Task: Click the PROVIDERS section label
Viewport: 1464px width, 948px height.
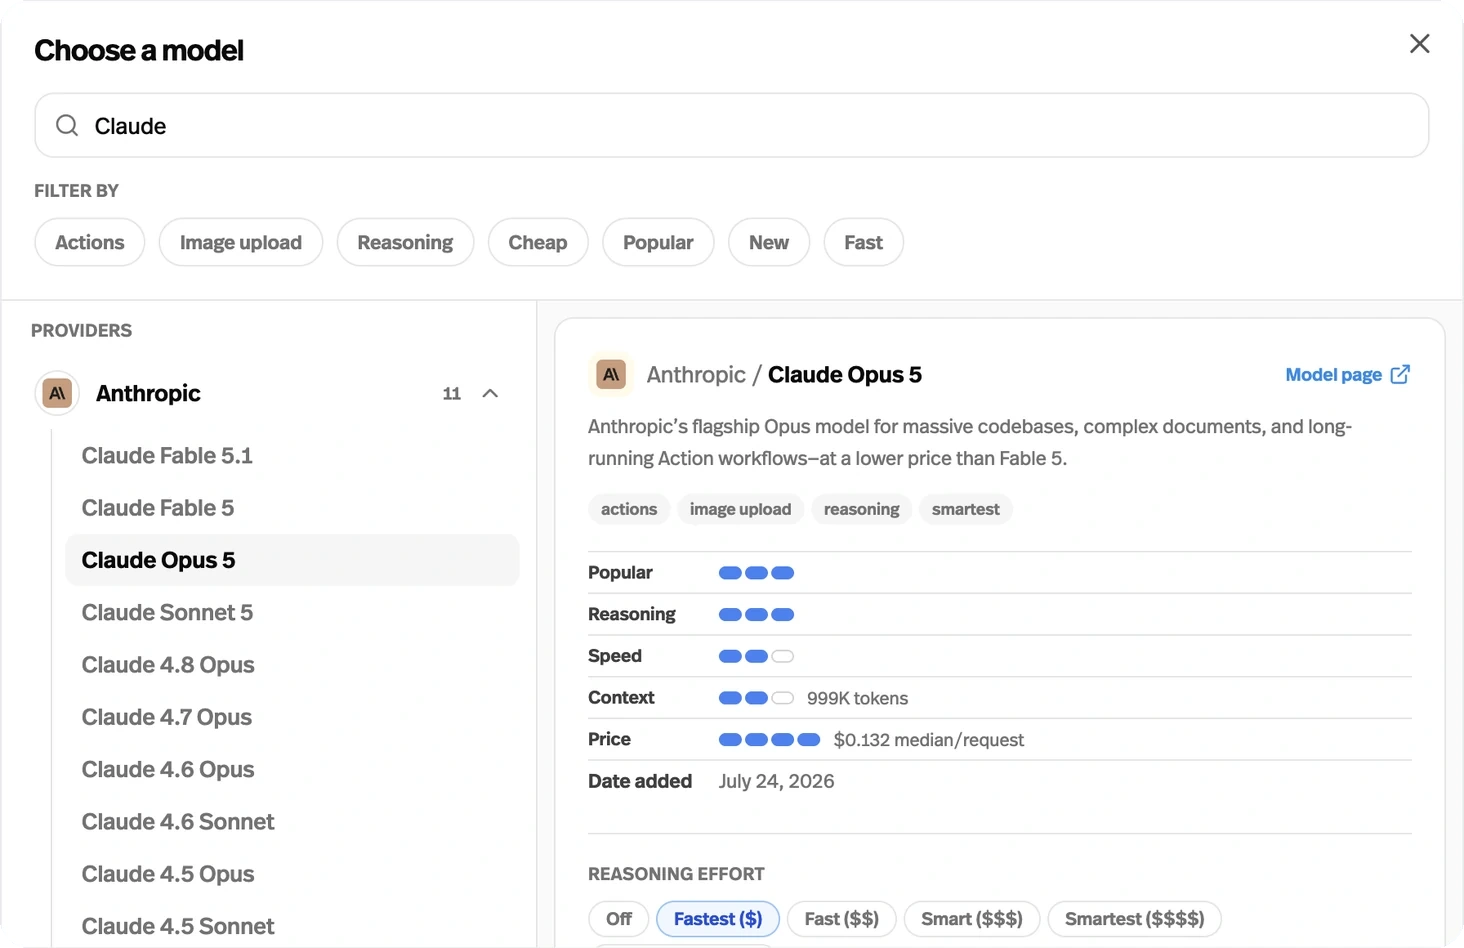Action: coord(81,330)
